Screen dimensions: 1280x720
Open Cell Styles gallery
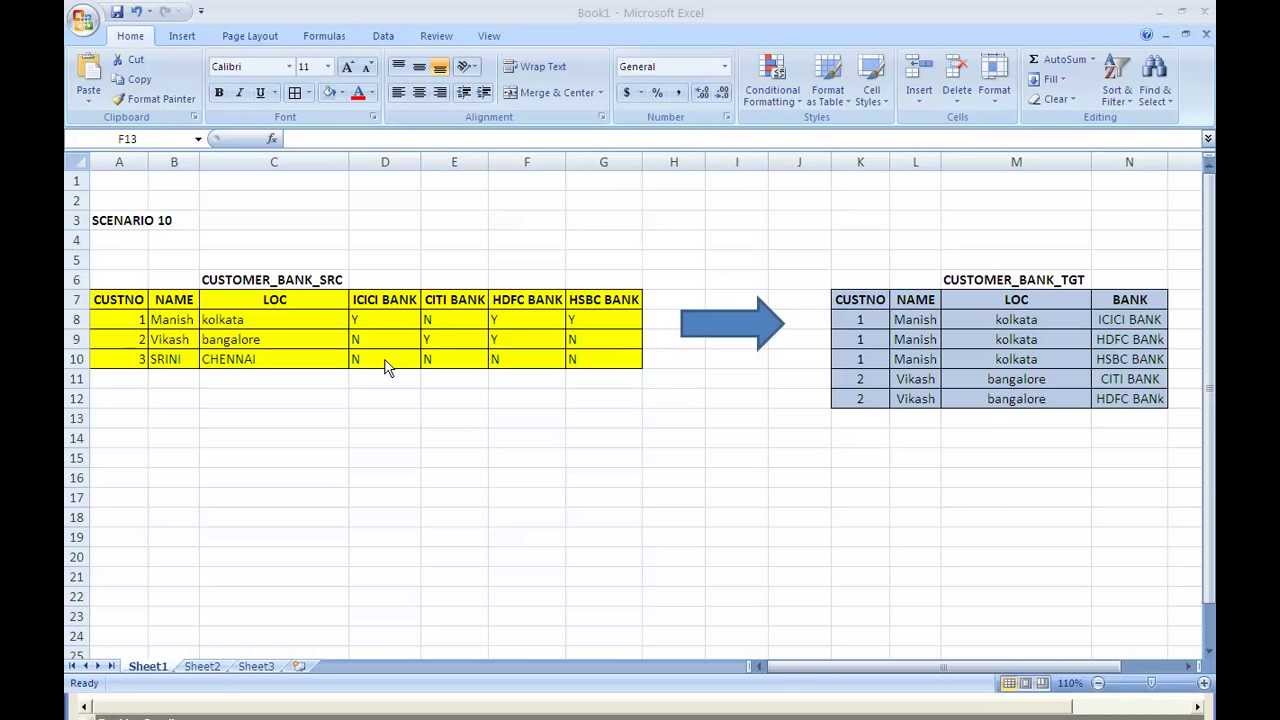pyautogui.click(x=871, y=80)
